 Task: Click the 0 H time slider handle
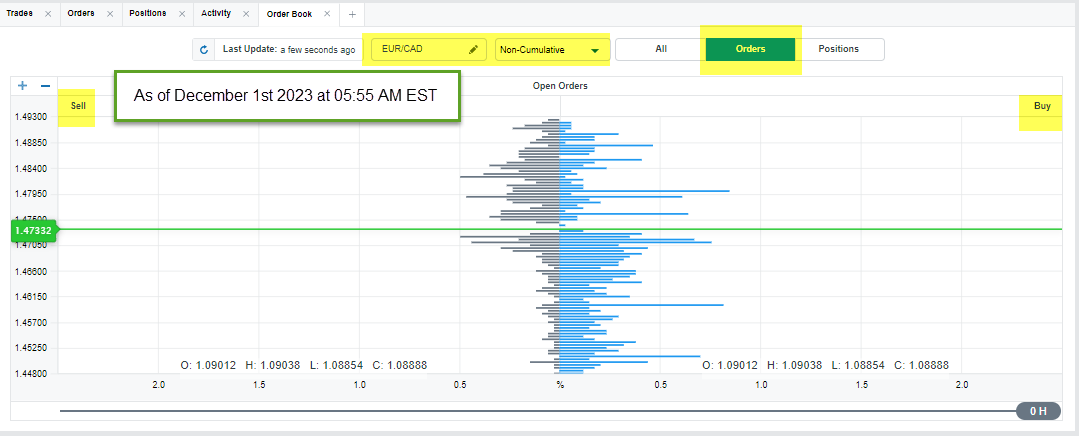click(x=1038, y=411)
